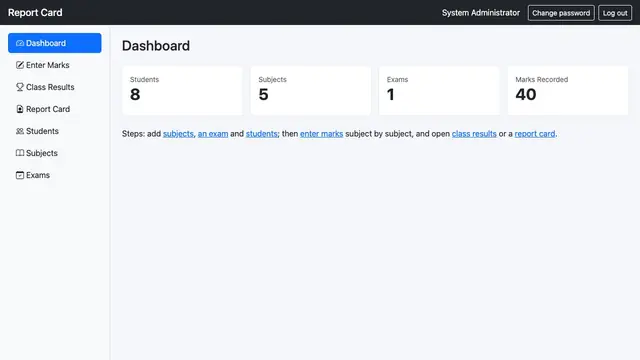Click the Exams count card showing 1

[439, 91]
